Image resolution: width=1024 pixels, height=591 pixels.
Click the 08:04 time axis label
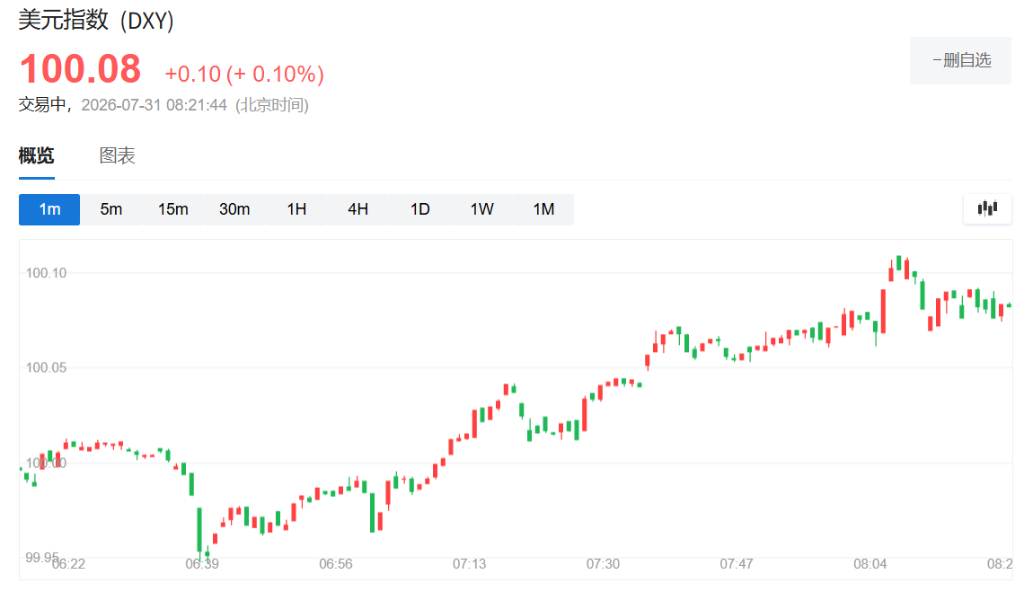coord(871,564)
